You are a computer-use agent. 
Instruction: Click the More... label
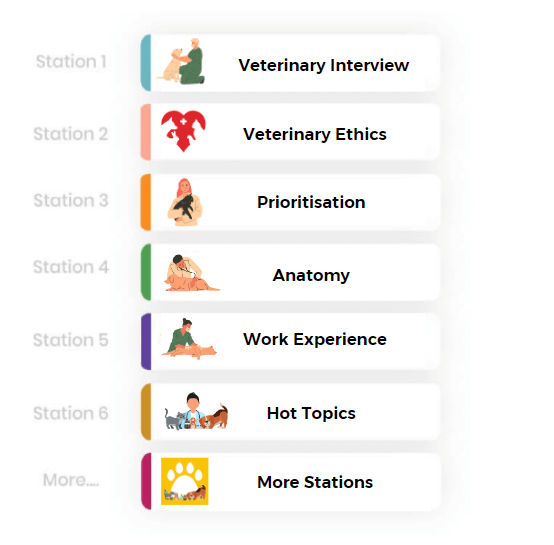click(x=71, y=480)
